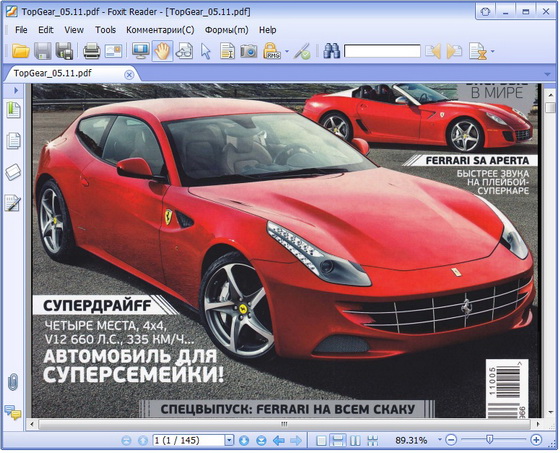Click the Save As icon
Screen dimensions: 560x453
point(65,51)
